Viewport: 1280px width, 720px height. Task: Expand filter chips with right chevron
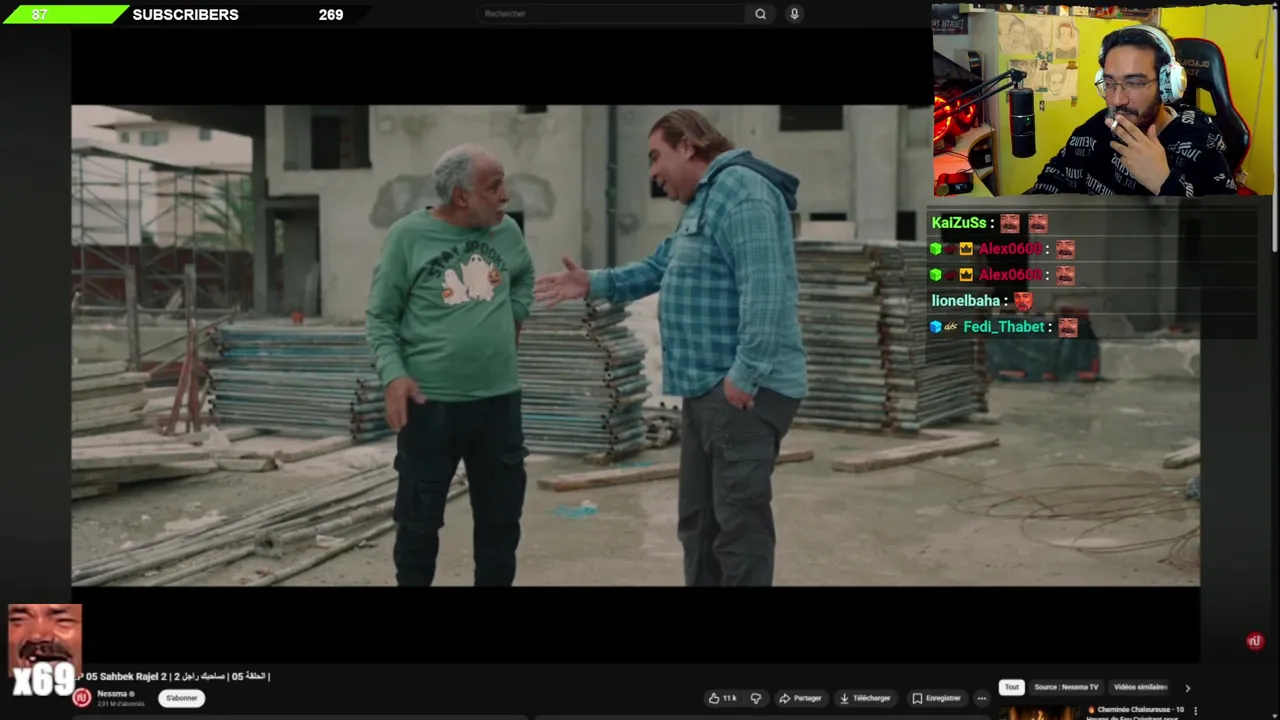[x=1187, y=688]
